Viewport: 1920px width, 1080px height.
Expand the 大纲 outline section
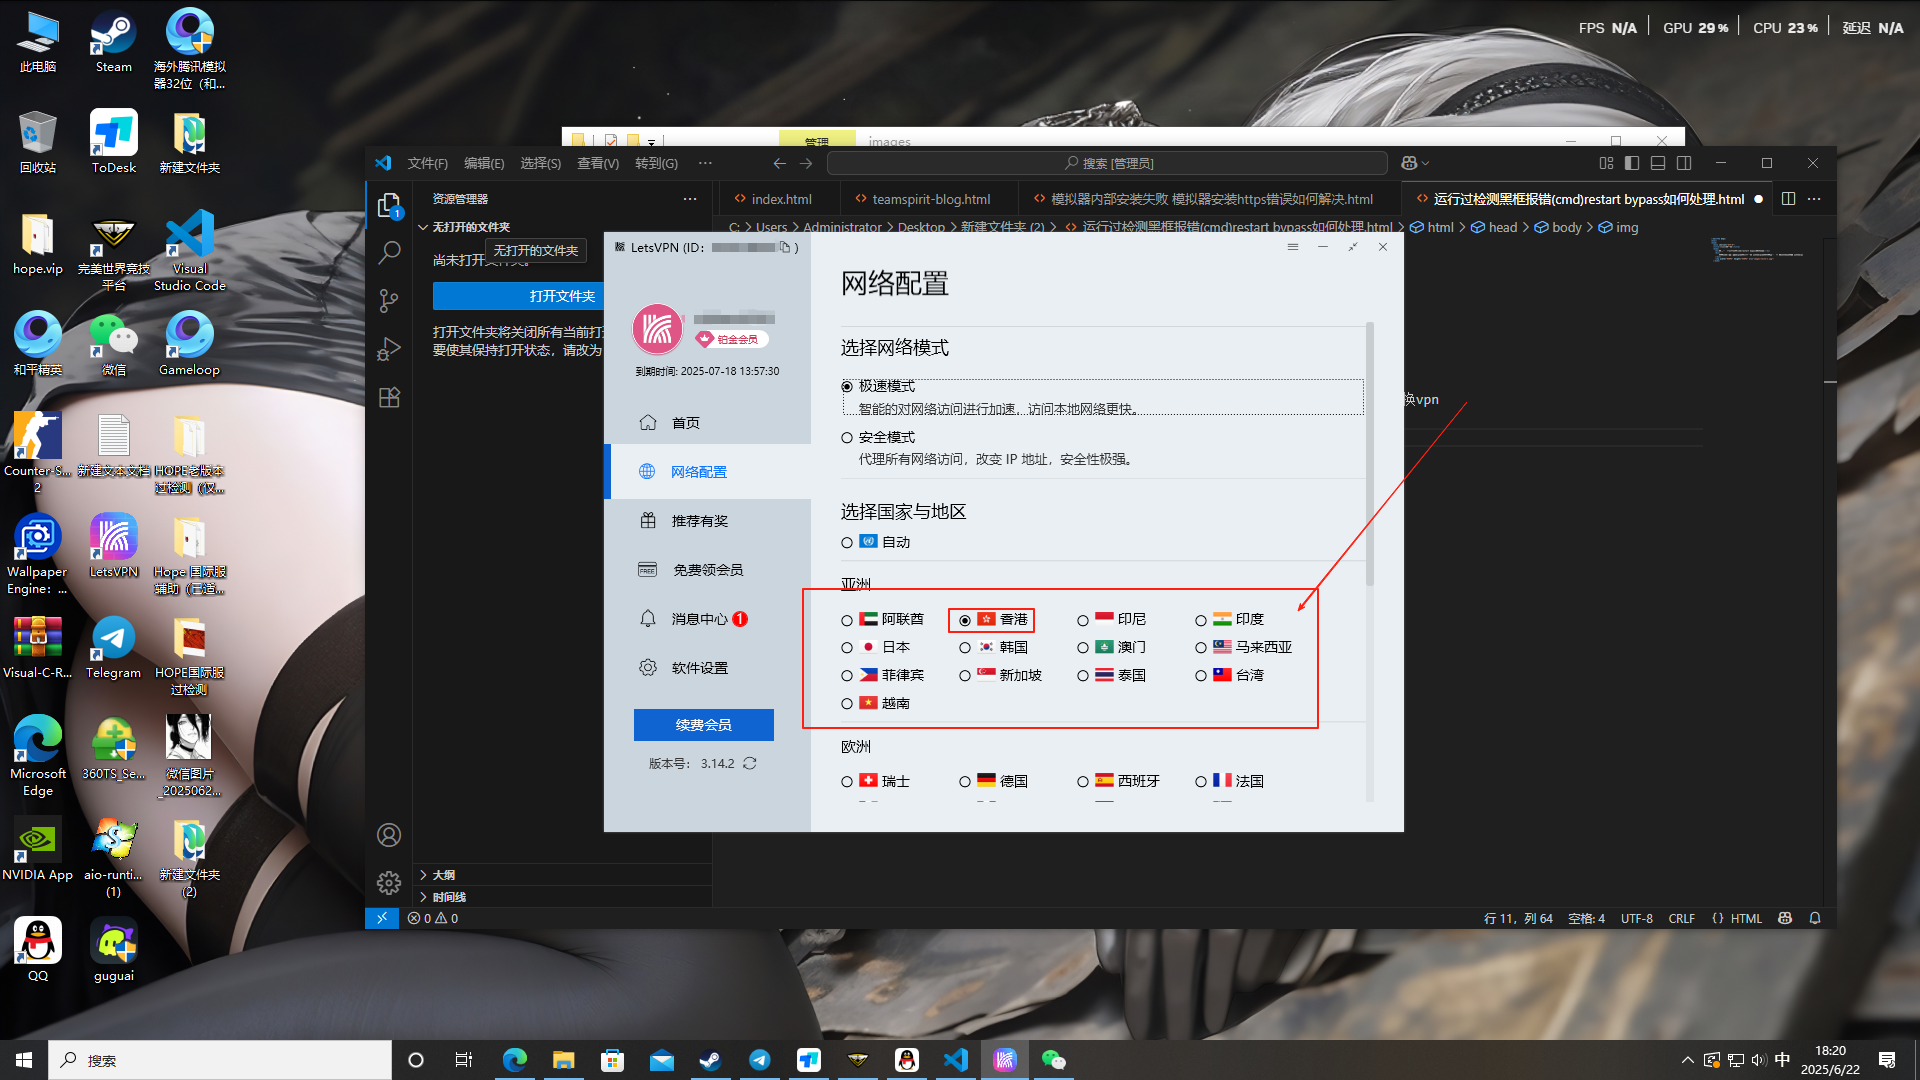[563, 875]
